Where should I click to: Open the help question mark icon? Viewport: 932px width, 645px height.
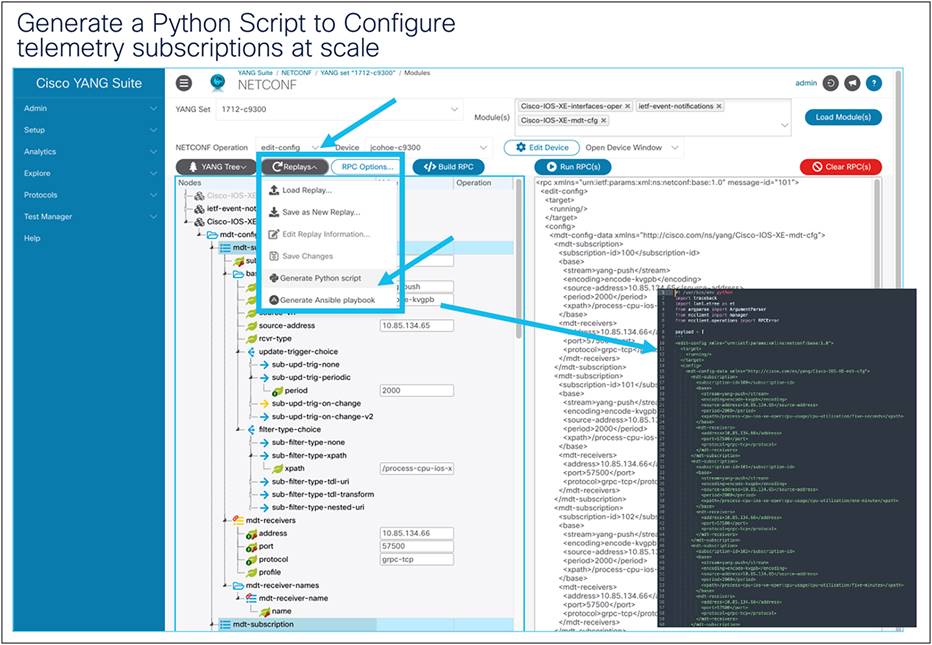(874, 83)
